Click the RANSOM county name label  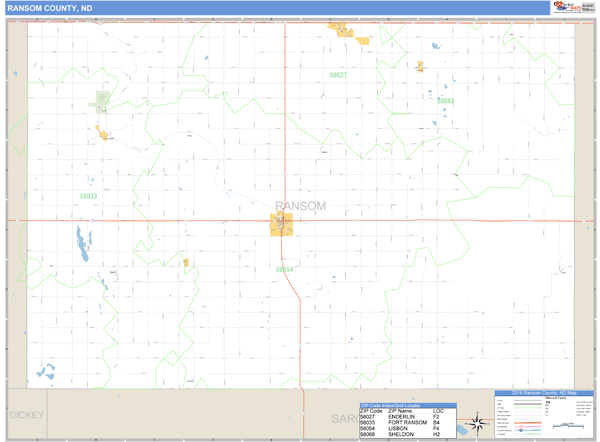click(x=299, y=206)
